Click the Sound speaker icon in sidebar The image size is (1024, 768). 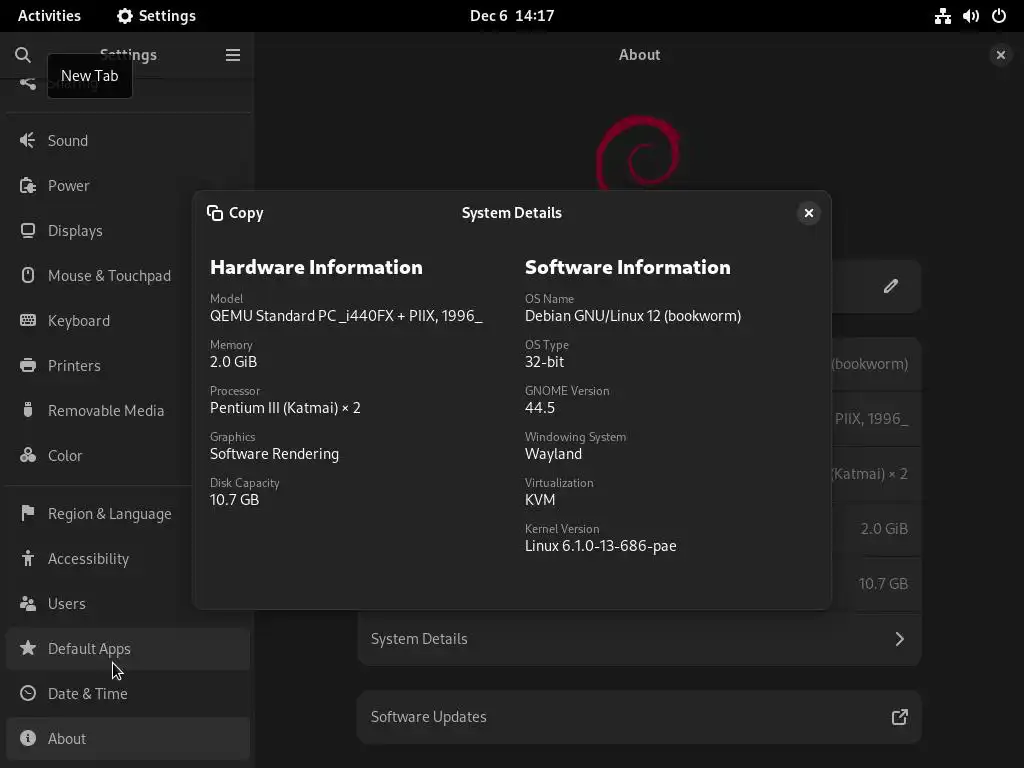27,140
